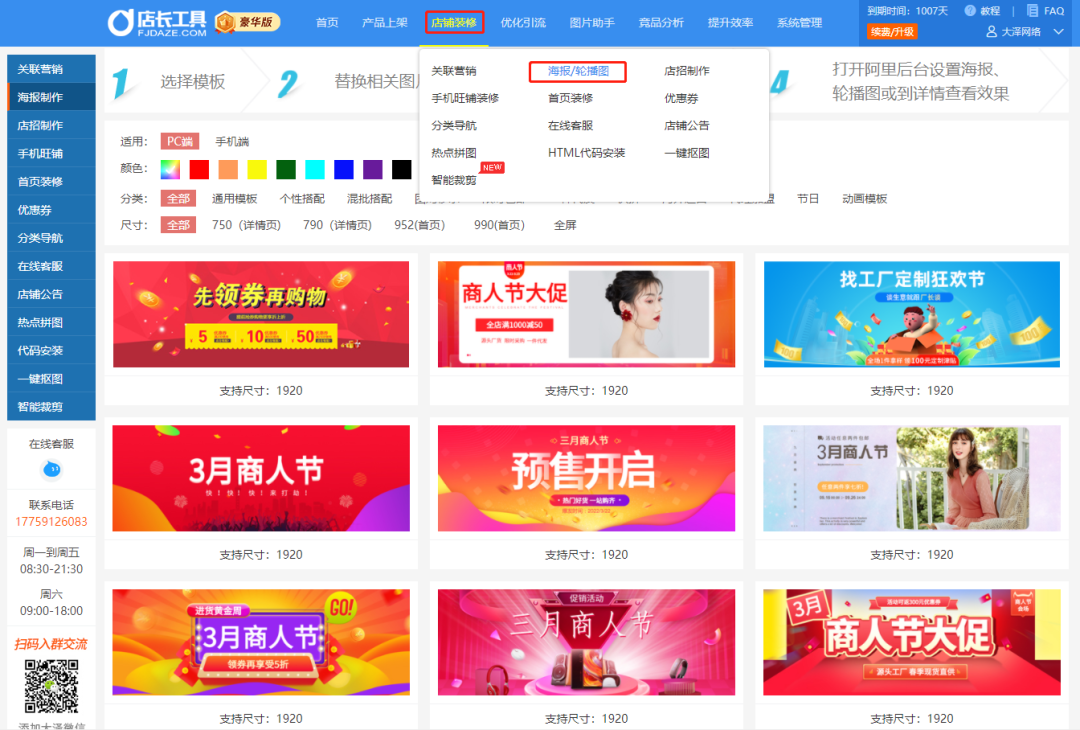Screen dimensions: 1080x730
Task: Click the online customer service chat icon
Action: [52, 470]
